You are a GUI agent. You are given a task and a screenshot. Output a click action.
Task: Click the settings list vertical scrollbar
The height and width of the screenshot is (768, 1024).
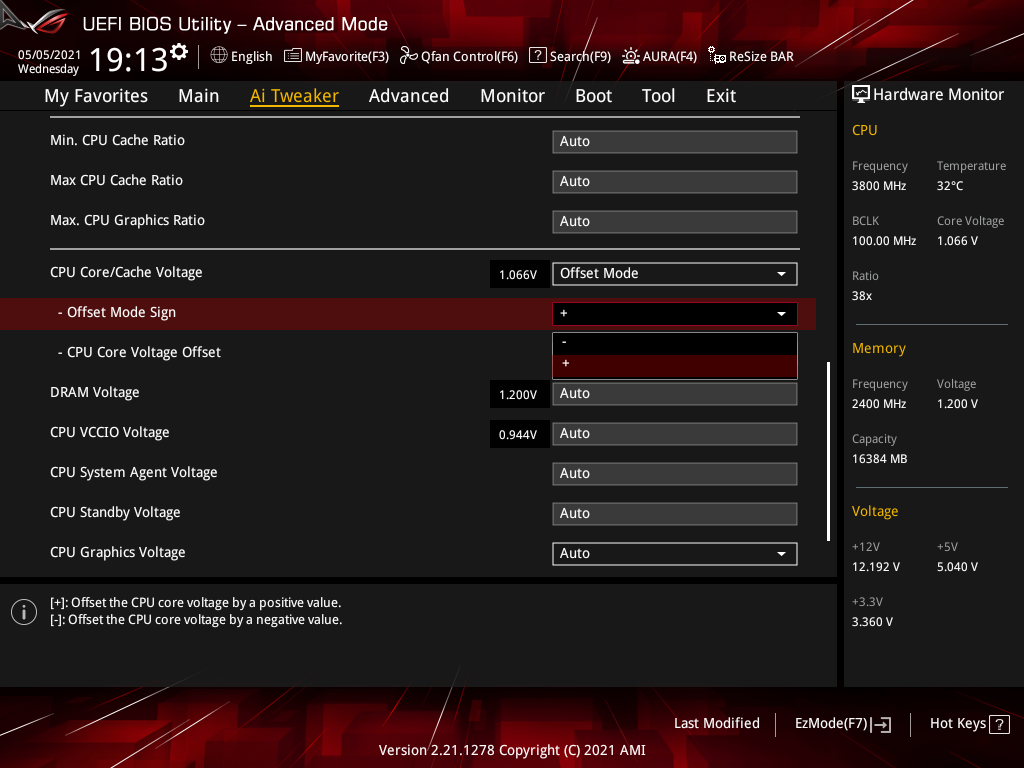(828, 450)
